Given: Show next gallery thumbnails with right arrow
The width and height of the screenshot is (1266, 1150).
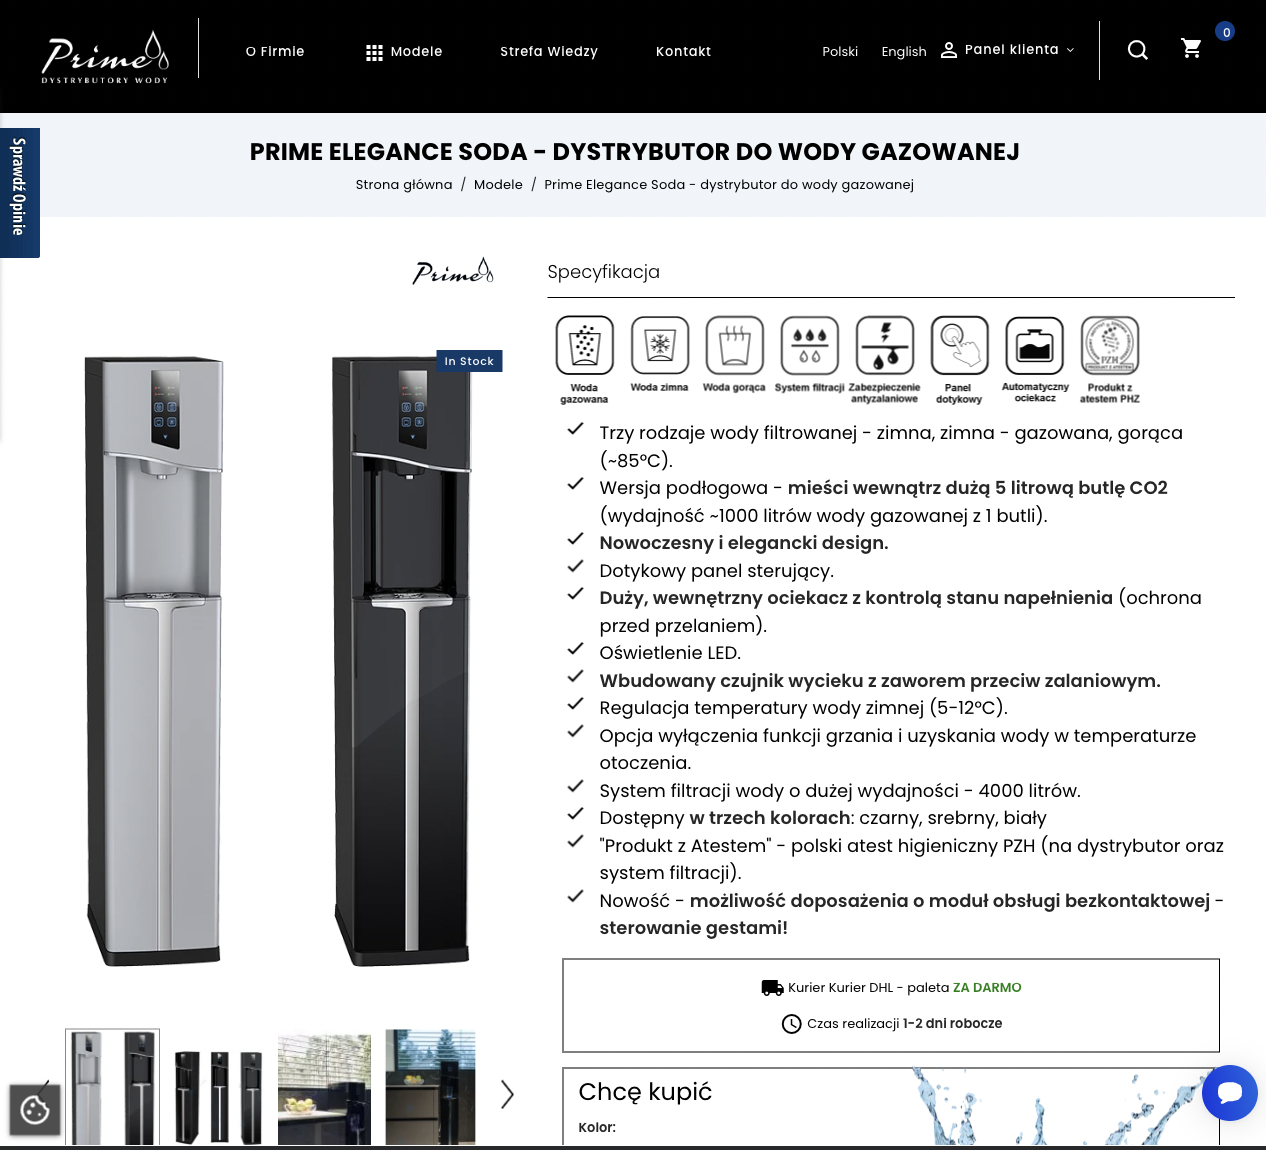Looking at the screenshot, I should 507,1094.
